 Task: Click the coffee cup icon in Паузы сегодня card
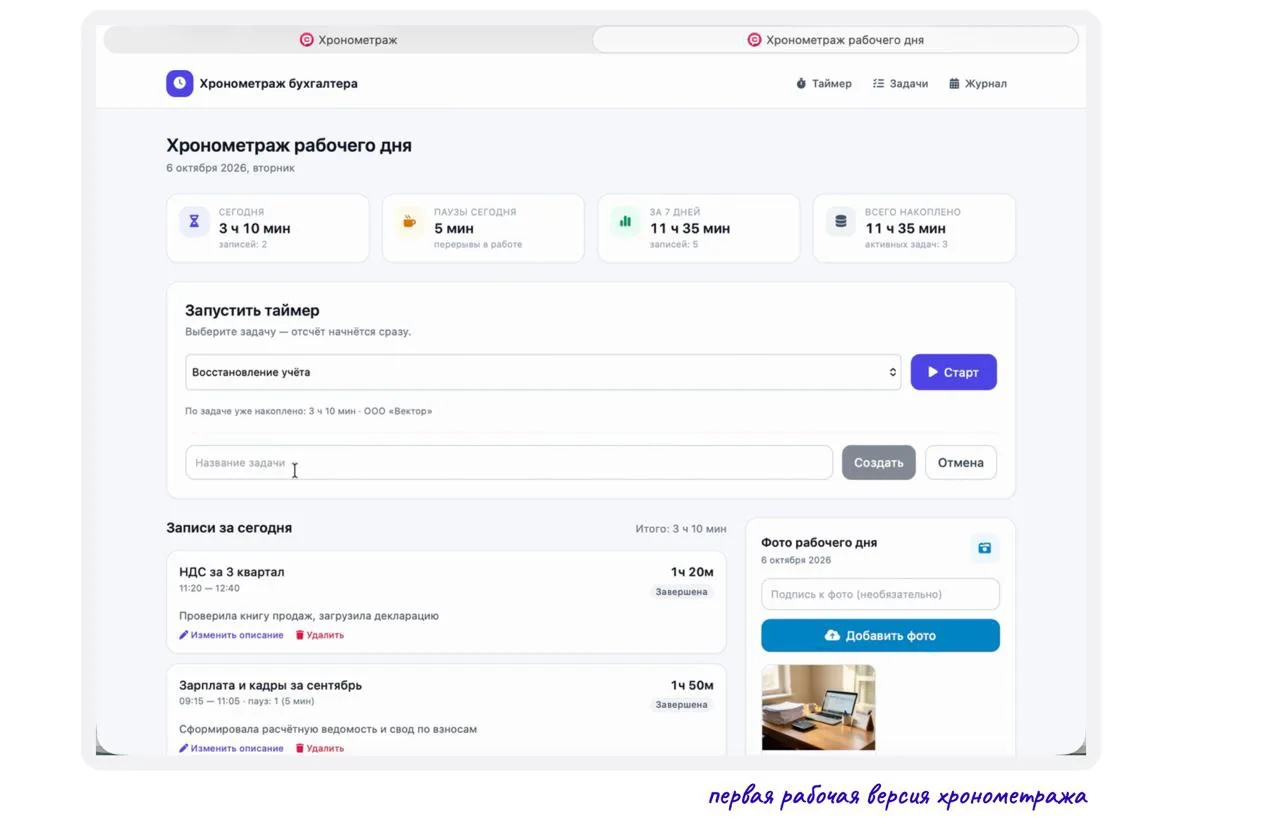pos(409,222)
